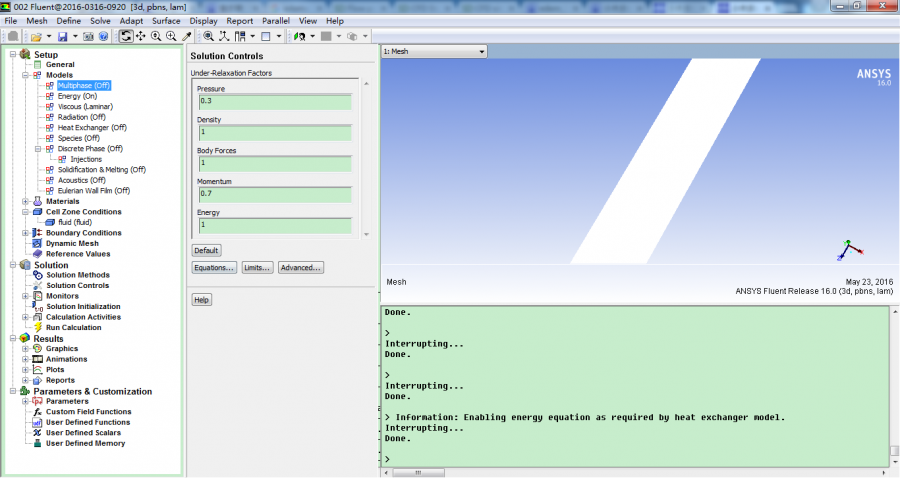Select Viscous (Laminar) tree item
This screenshot has height=478, width=900.
(86, 107)
